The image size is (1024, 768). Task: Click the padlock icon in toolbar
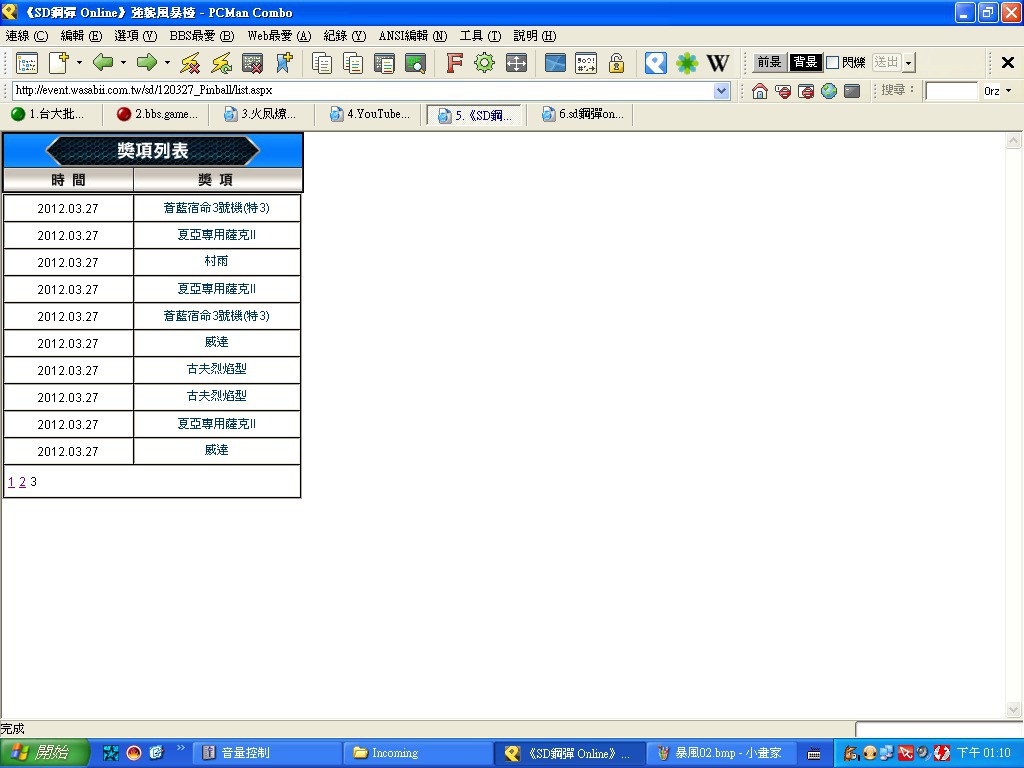click(617, 63)
